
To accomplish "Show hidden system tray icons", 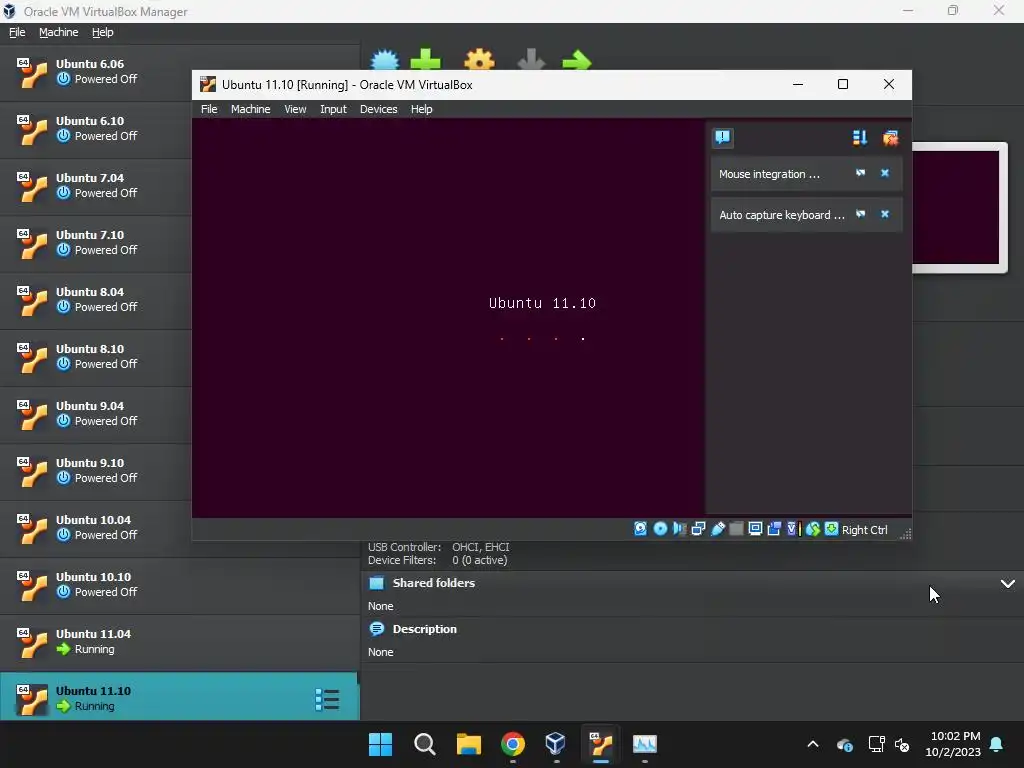I will coord(813,744).
